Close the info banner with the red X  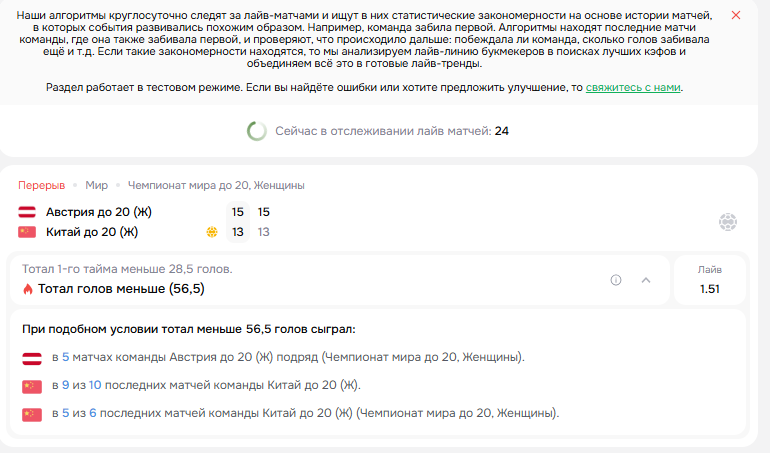(x=736, y=15)
